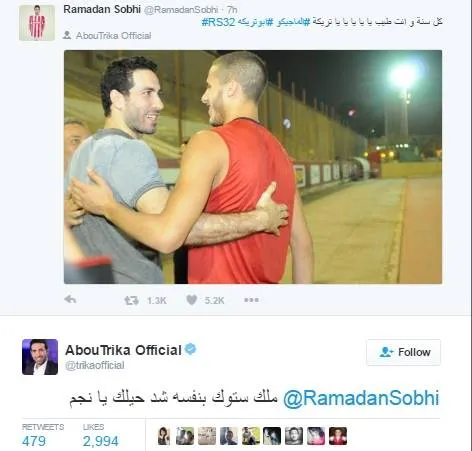
Task: Open the #RS32 hashtag
Action: point(218,22)
